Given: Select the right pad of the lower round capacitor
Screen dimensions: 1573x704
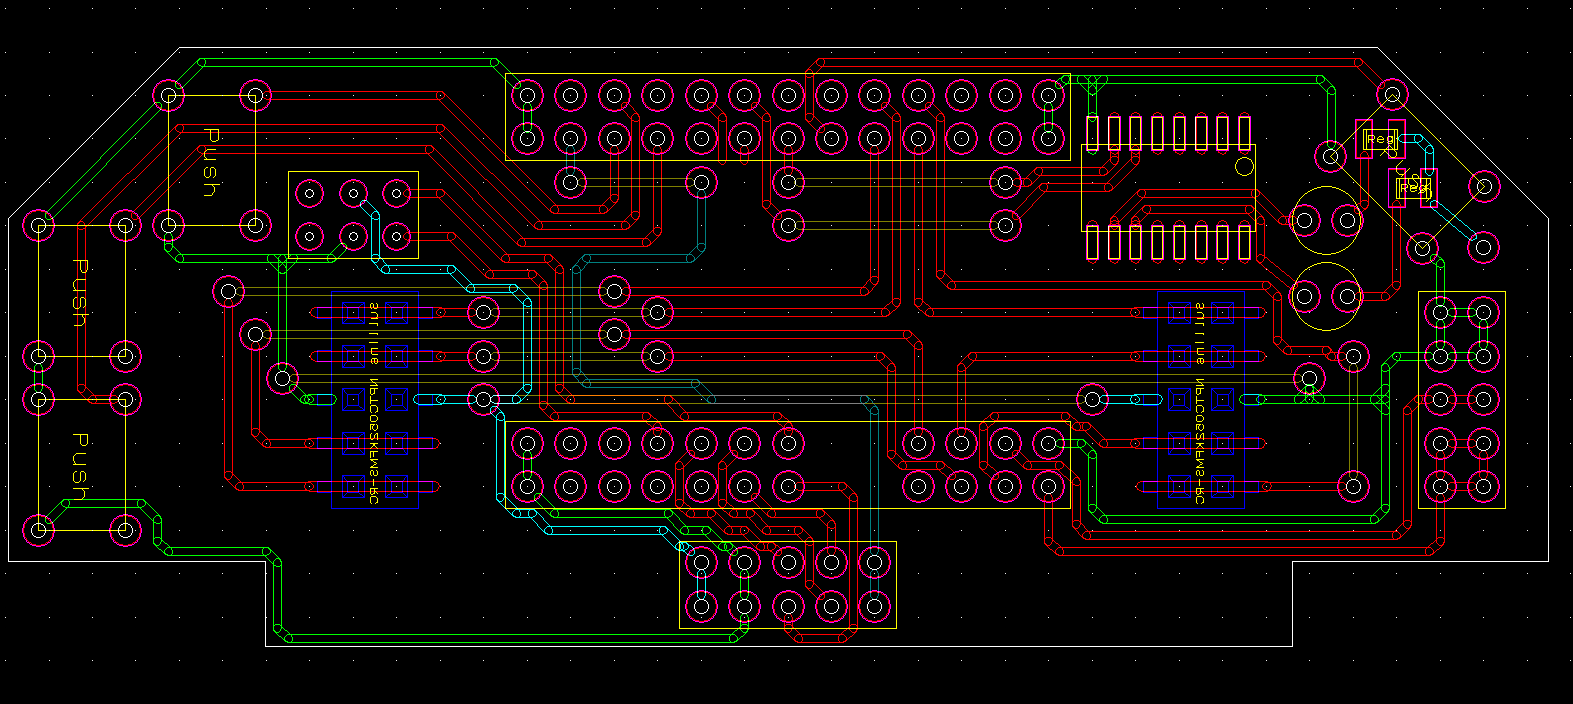Looking at the screenshot, I should point(1347,296).
